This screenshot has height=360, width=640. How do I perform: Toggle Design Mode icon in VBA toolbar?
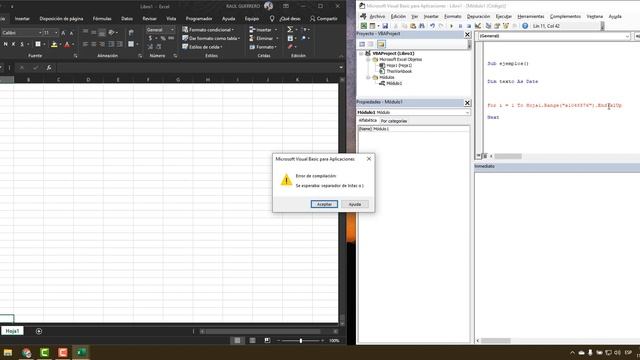[478, 26]
